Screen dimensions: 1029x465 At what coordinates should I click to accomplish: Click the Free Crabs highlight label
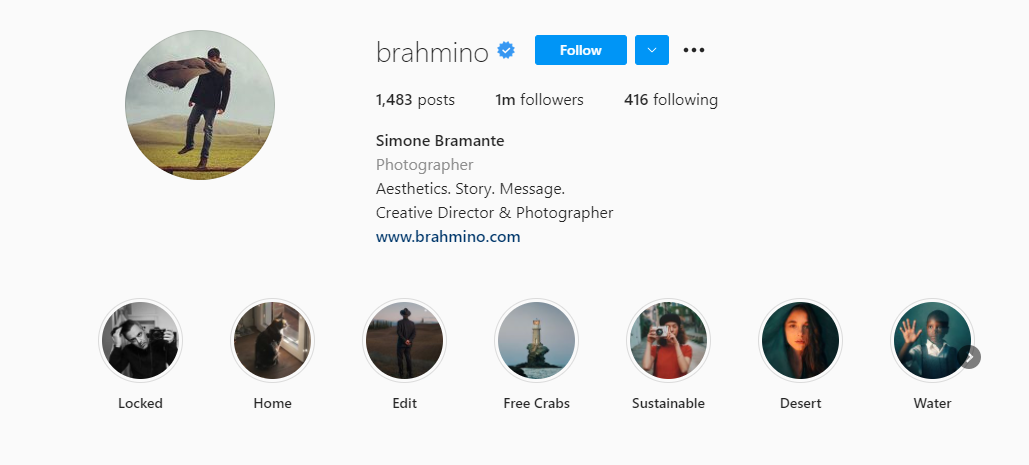point(536,404)
